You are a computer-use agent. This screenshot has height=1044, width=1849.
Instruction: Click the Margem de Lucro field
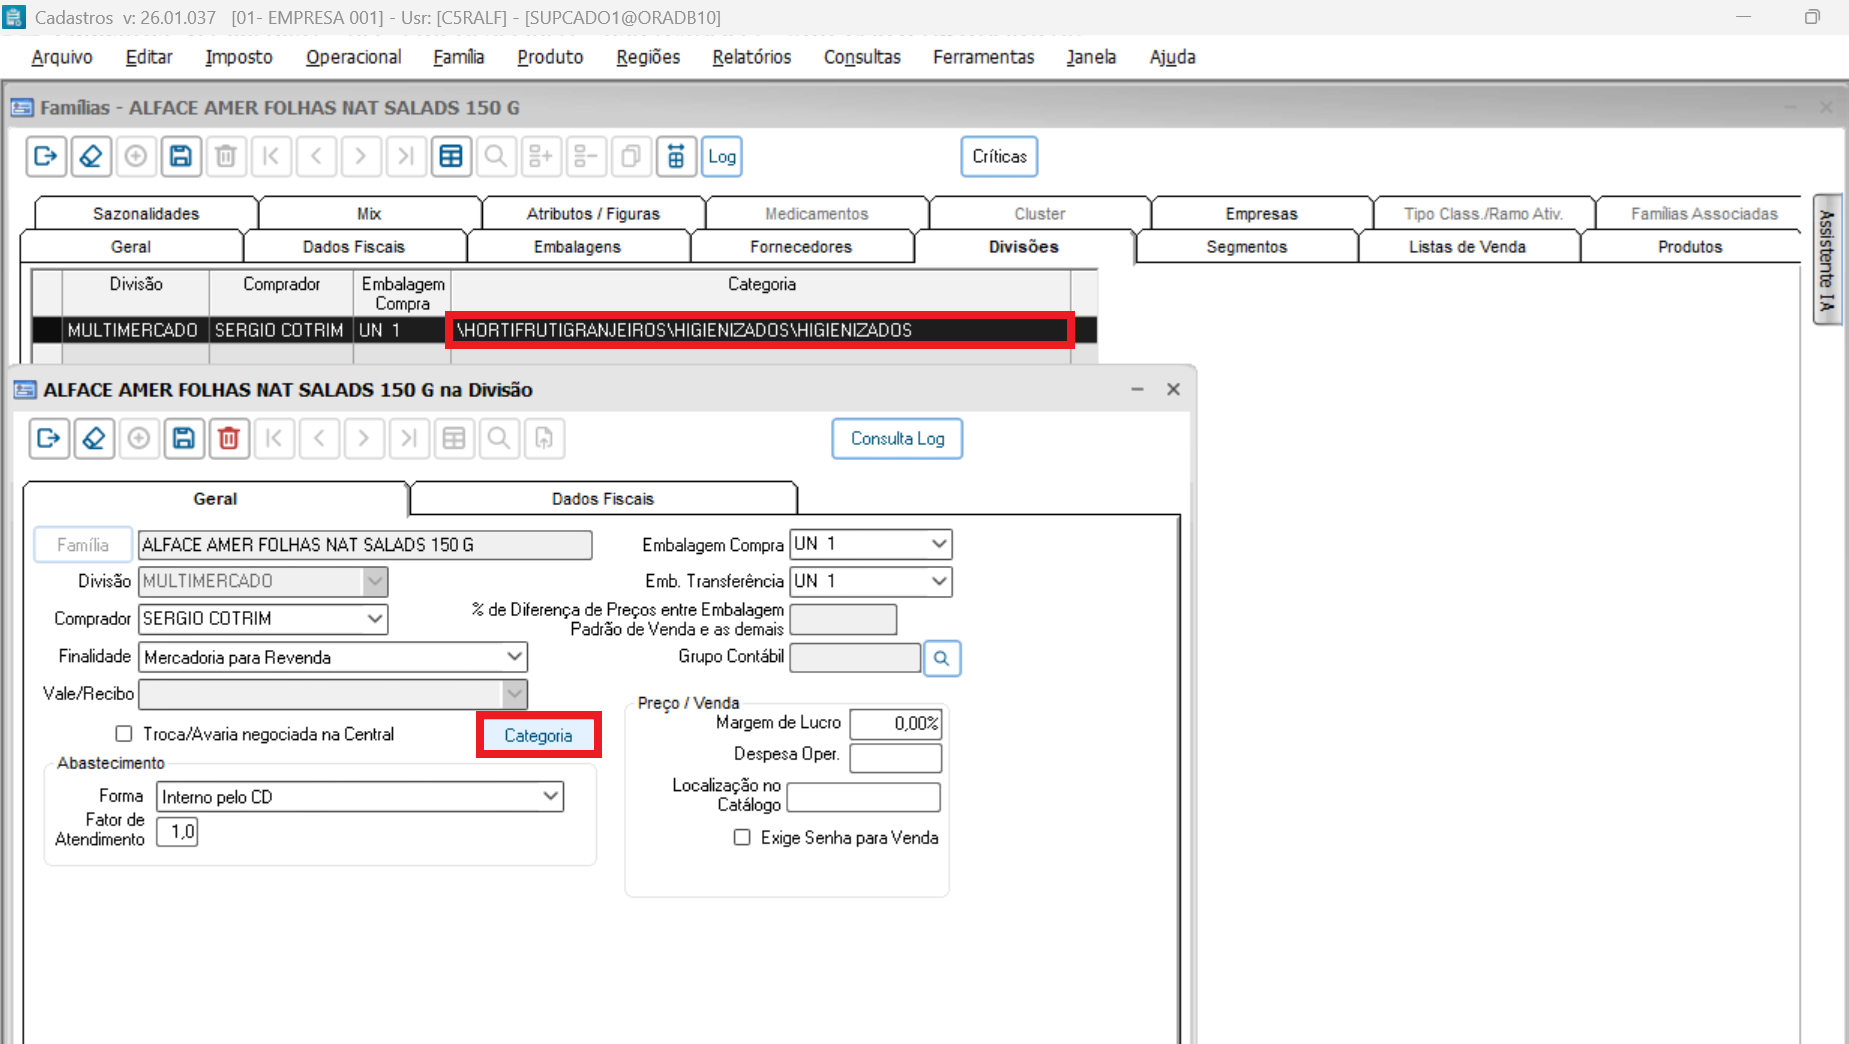[896, 723]
